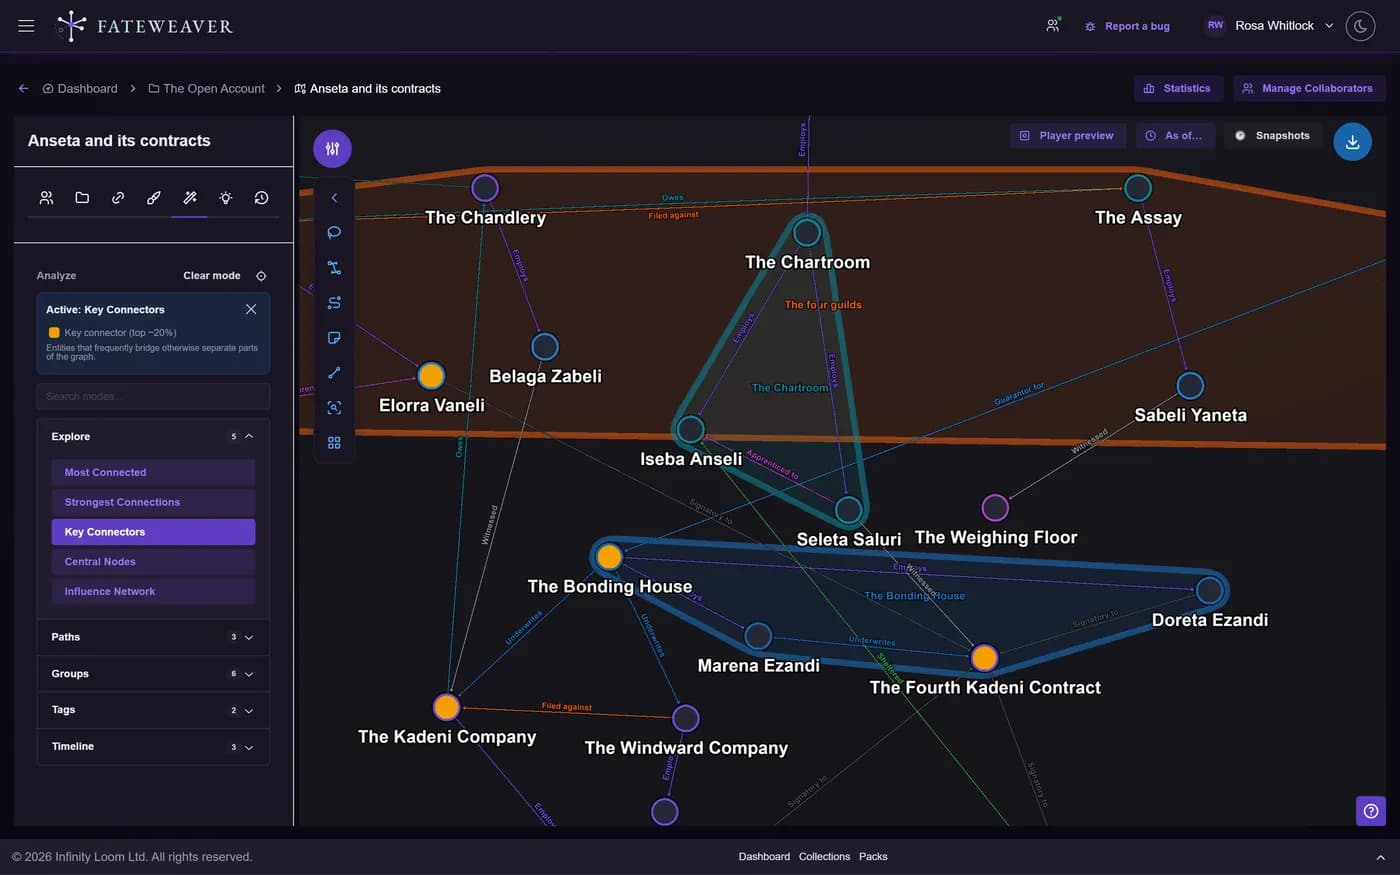Add a sticky note to the graph

[334, 338]
